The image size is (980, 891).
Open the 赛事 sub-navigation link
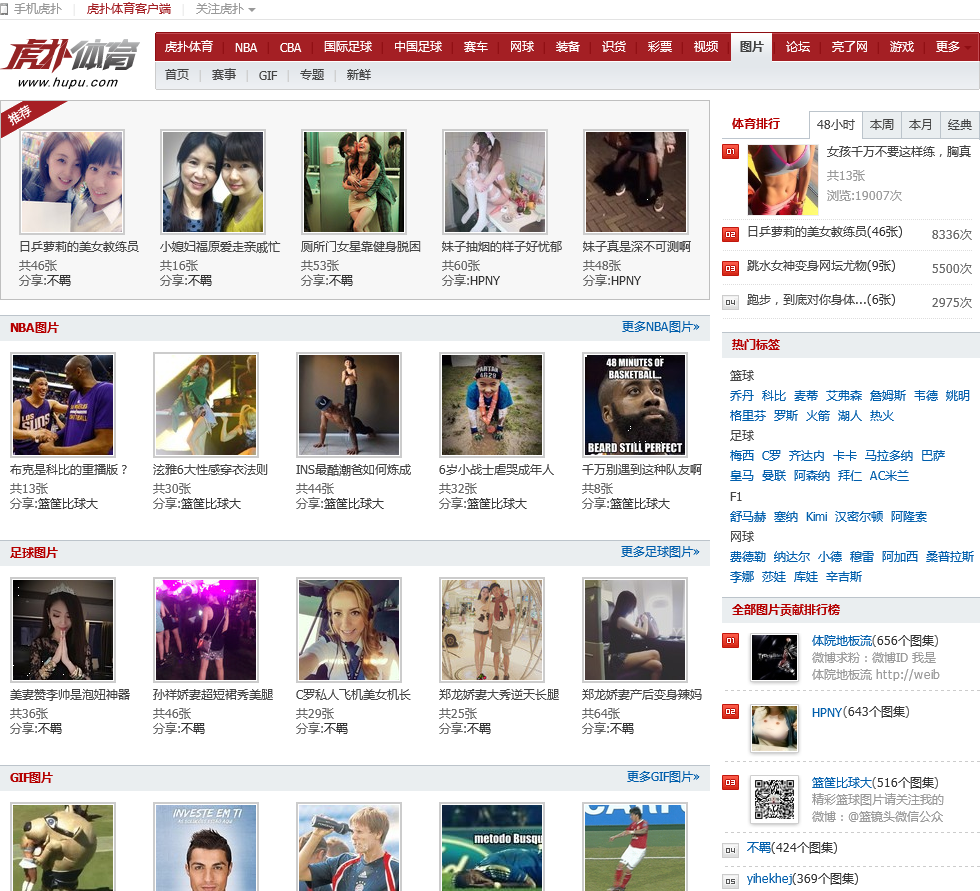(x=223, y=75)
